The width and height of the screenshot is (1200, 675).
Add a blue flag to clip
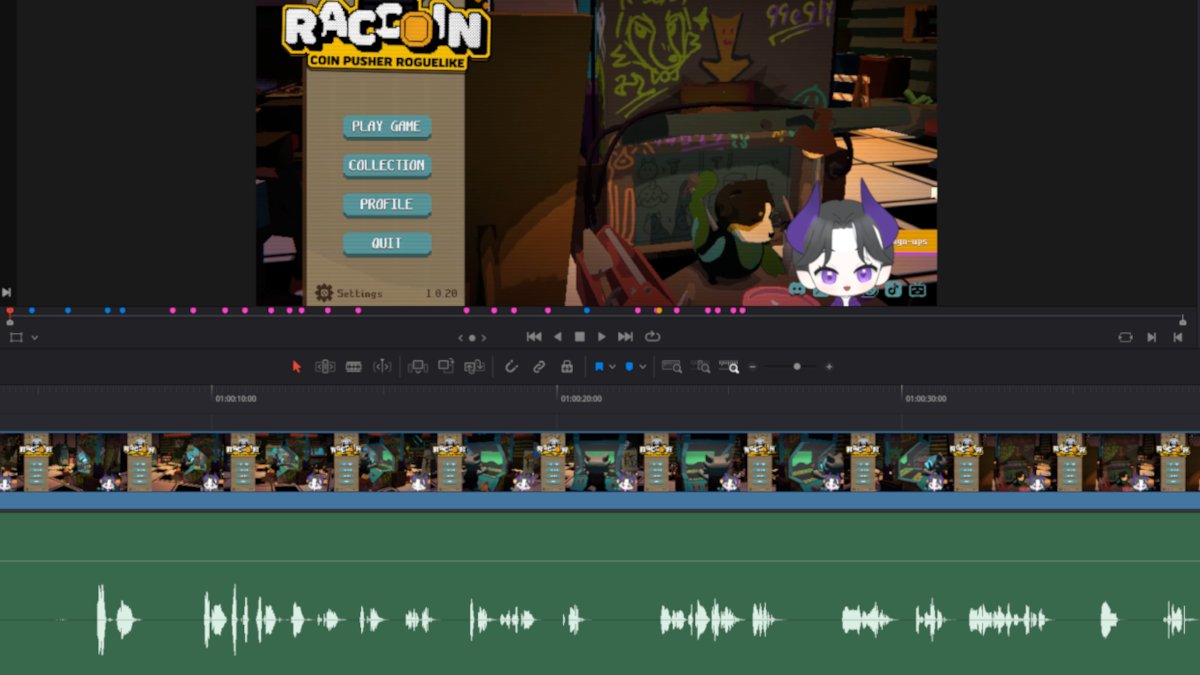click(599, 367)
